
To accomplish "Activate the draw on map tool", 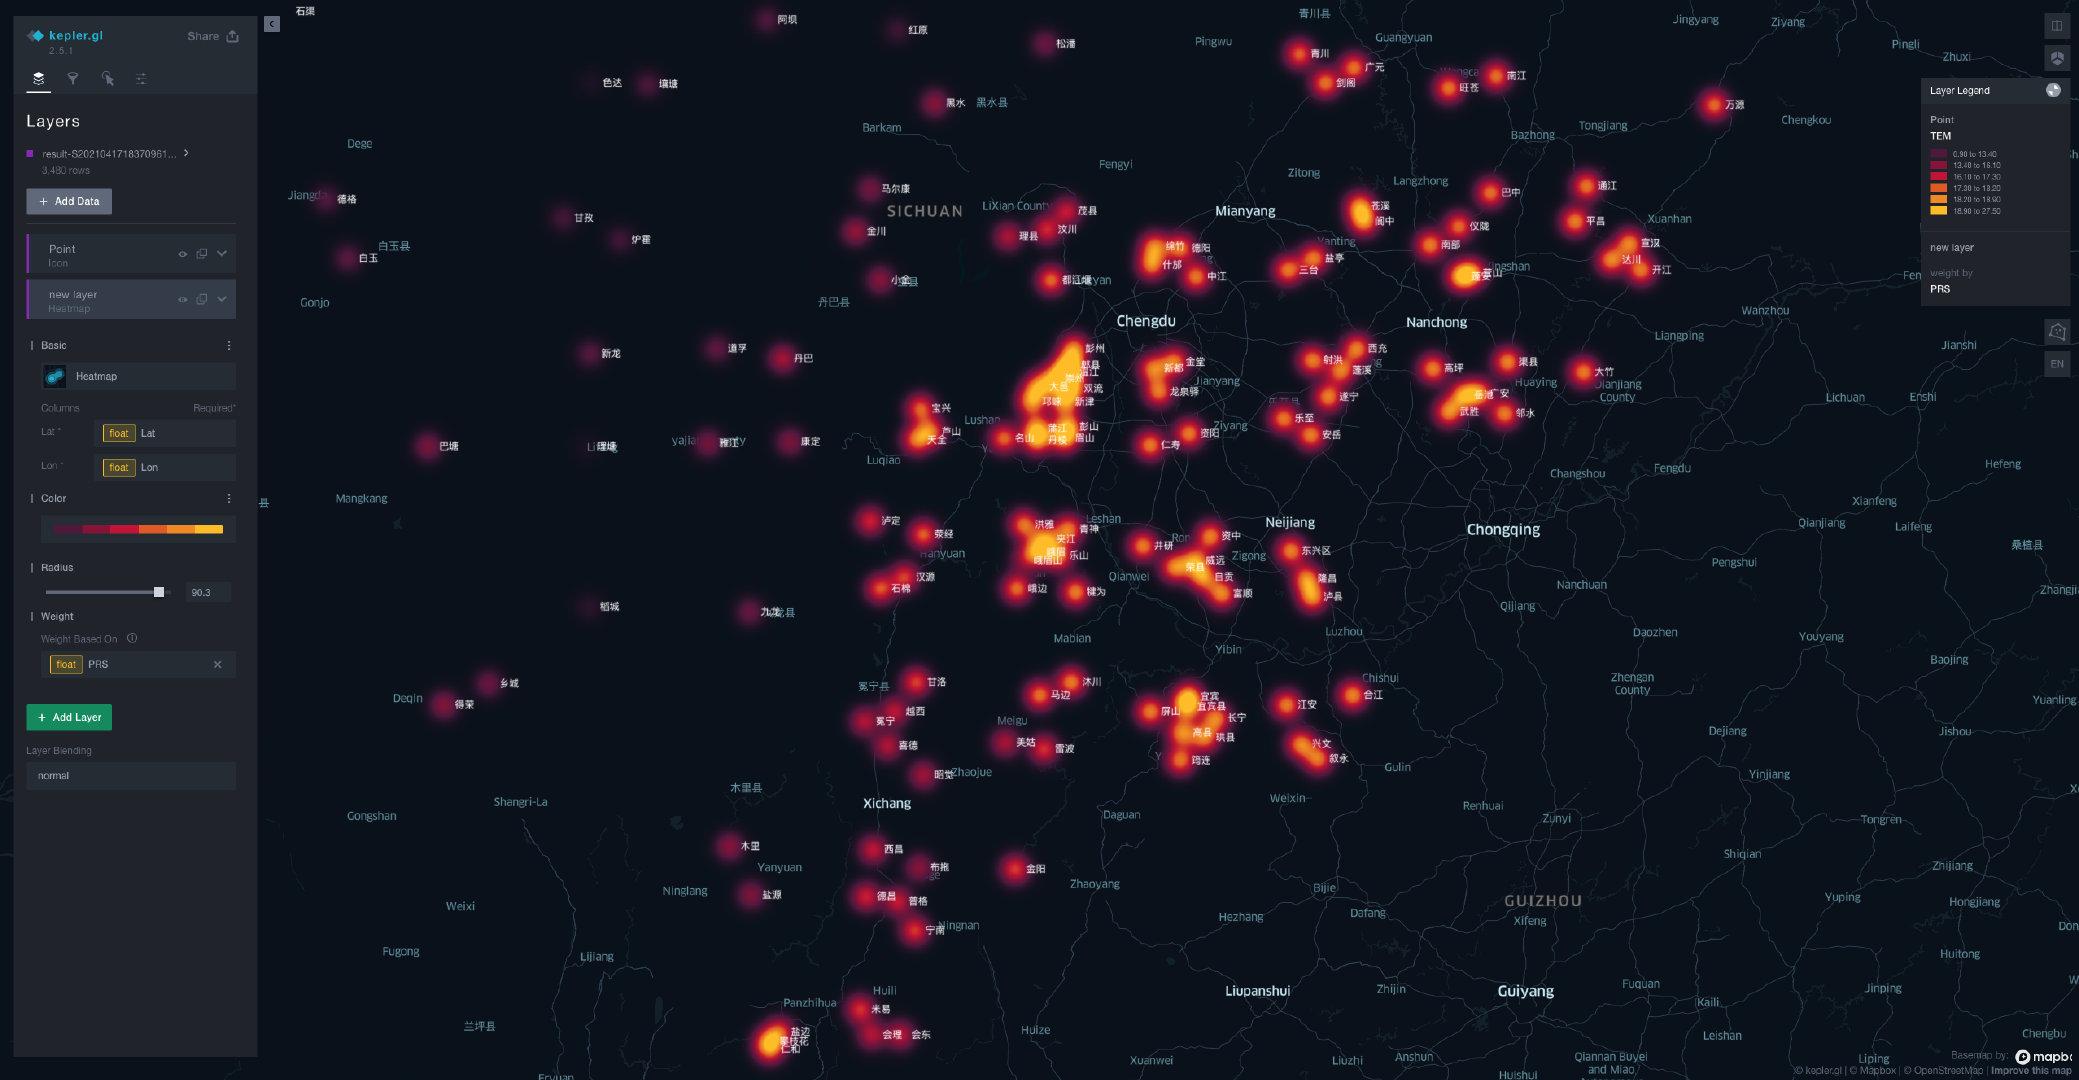I will tap(2056, 331).
